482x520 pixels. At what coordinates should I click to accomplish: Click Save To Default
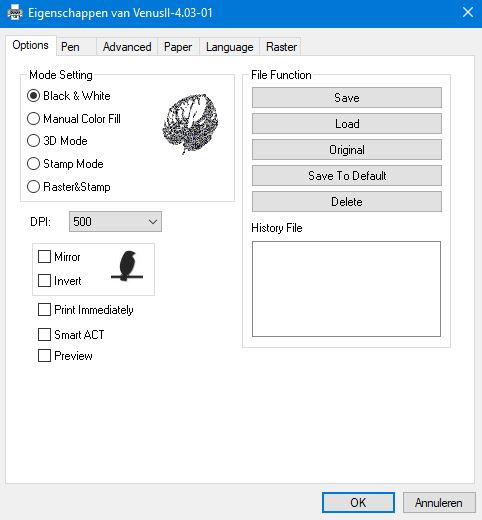pos(347,176)
